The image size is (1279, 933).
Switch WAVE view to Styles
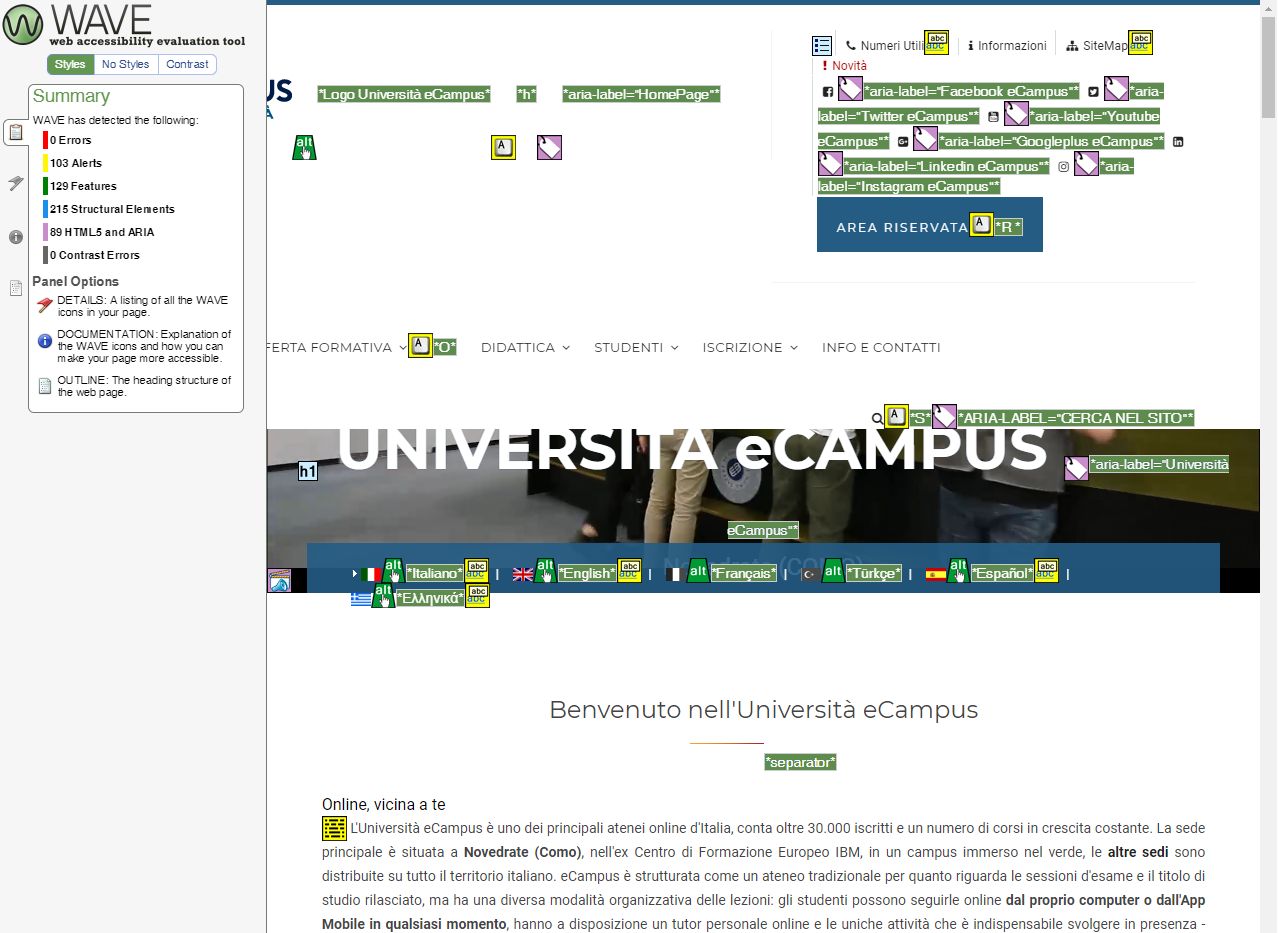[70, 64]
